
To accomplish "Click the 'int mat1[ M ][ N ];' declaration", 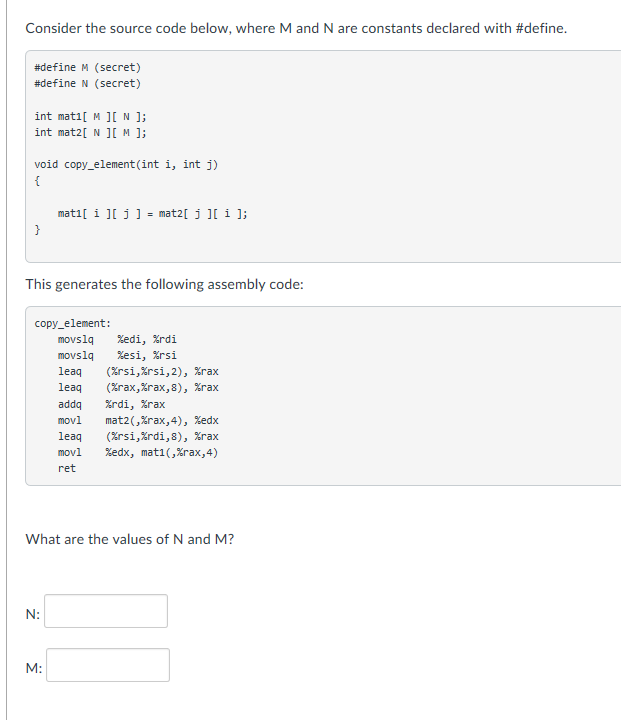I will (x=90, y=117).
